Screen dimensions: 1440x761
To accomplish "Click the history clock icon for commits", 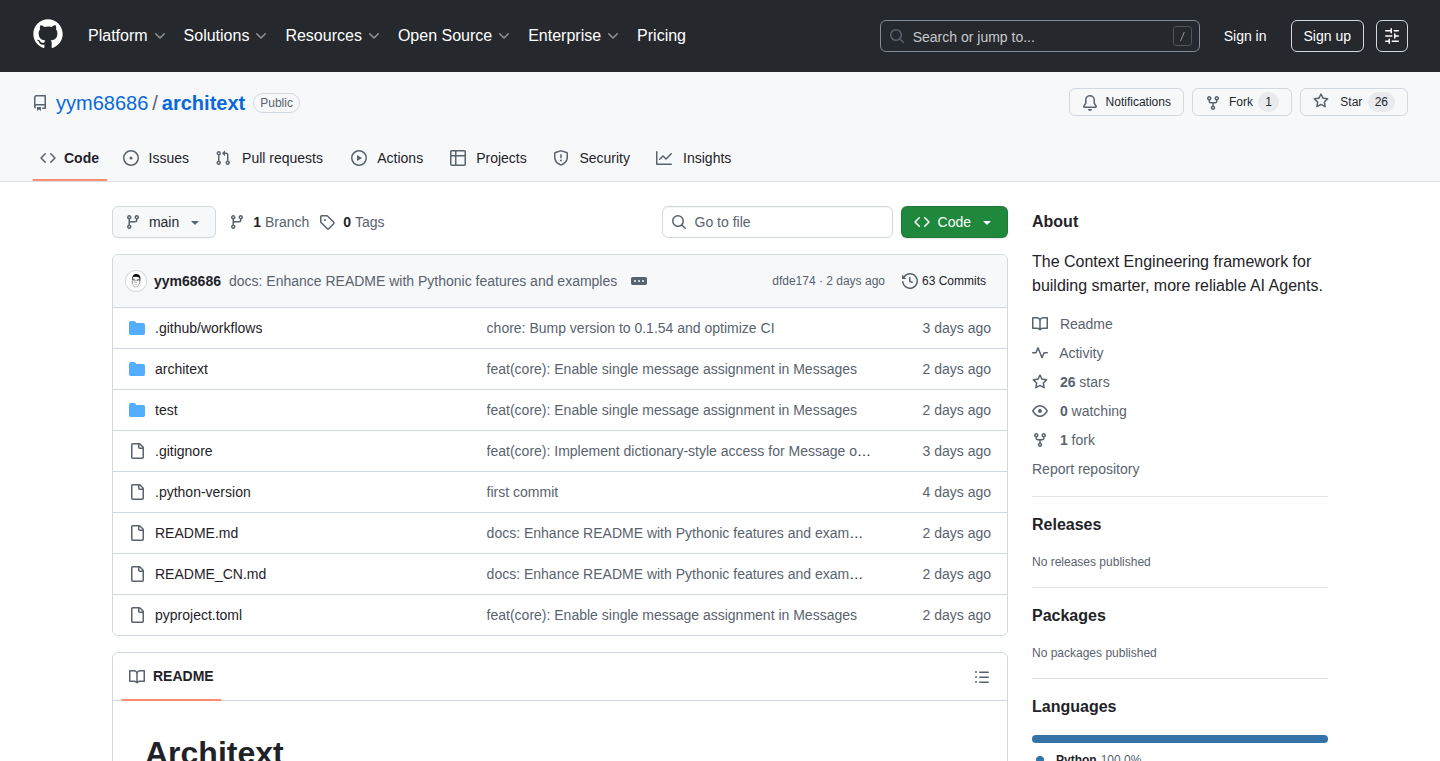I will (x=910, y=281).
